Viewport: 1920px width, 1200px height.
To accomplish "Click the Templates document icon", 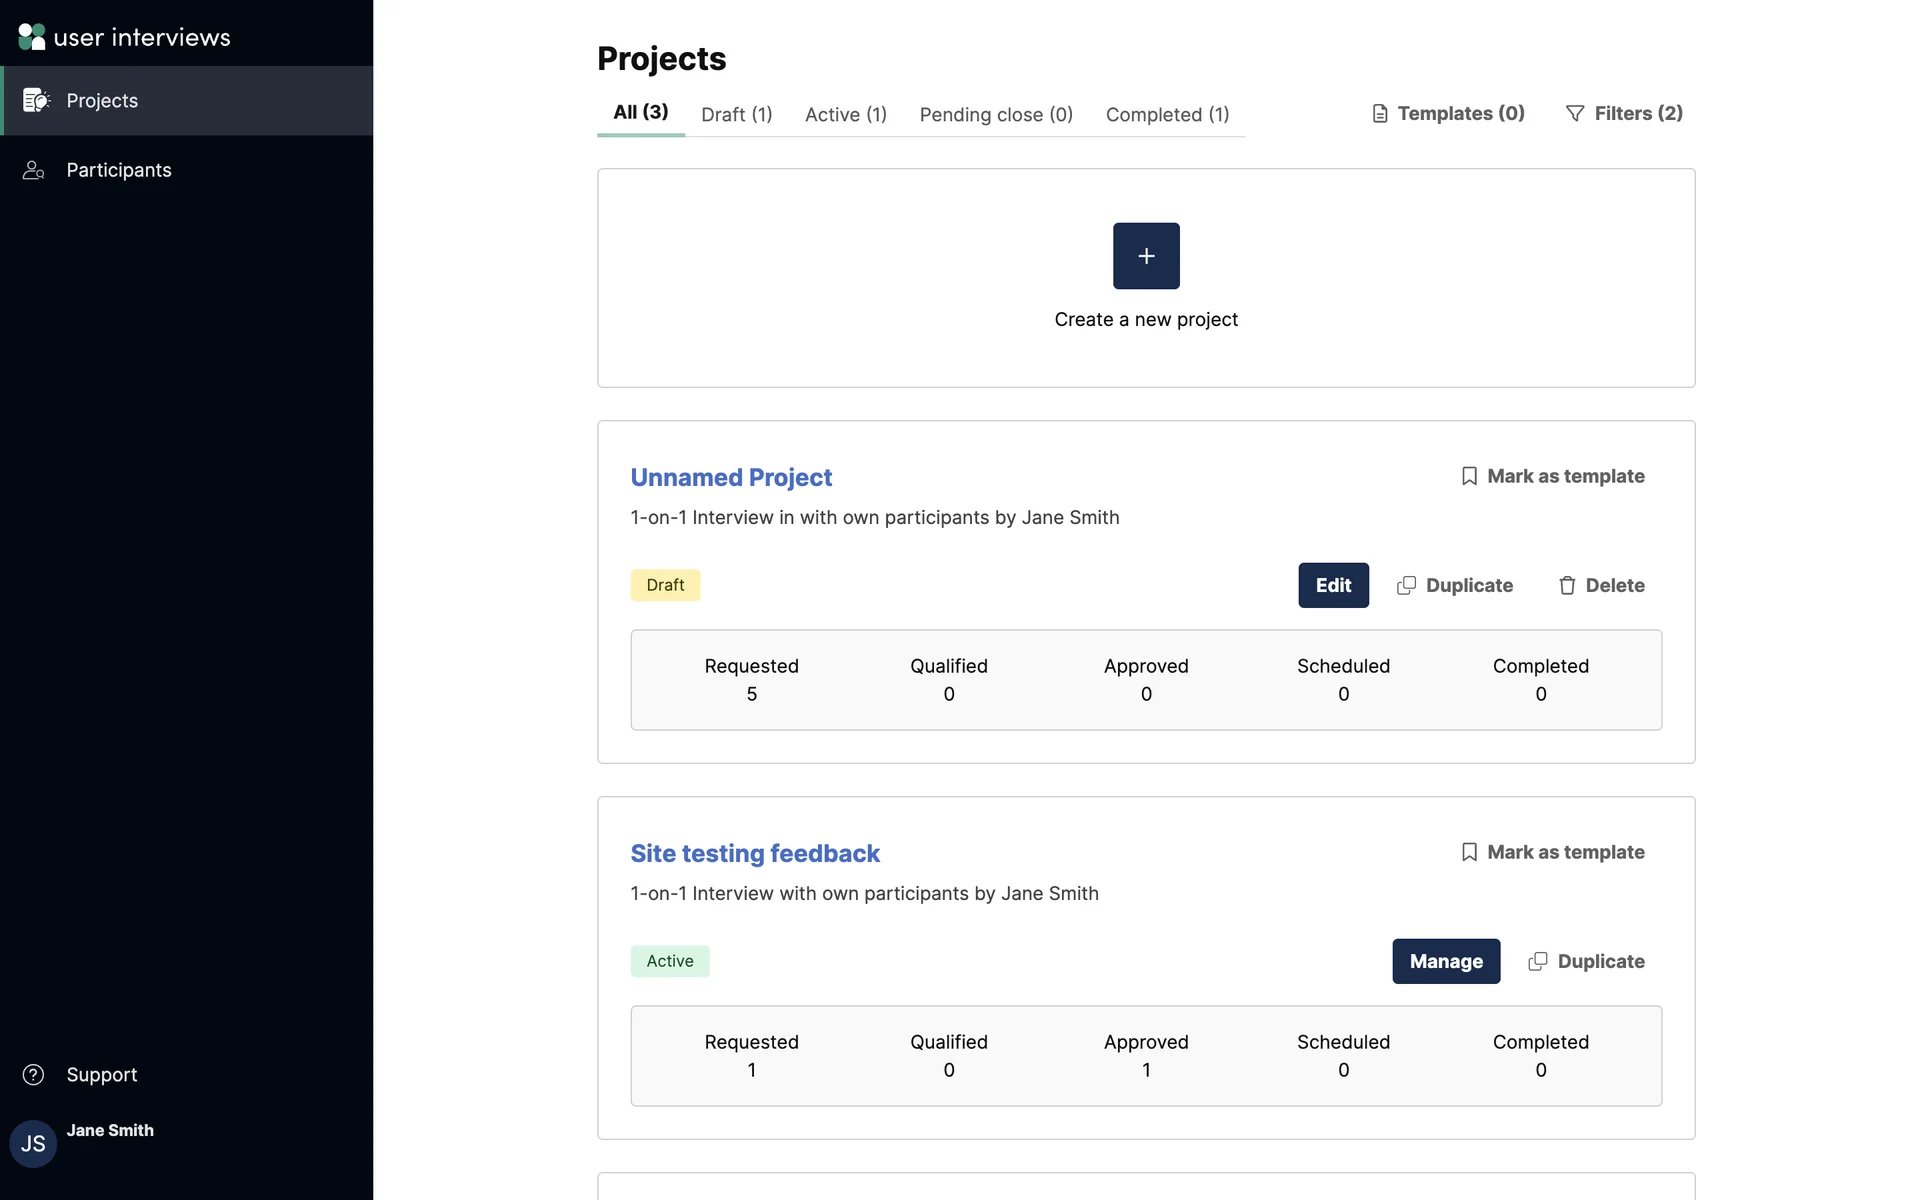I will [x=1380, y=114].
